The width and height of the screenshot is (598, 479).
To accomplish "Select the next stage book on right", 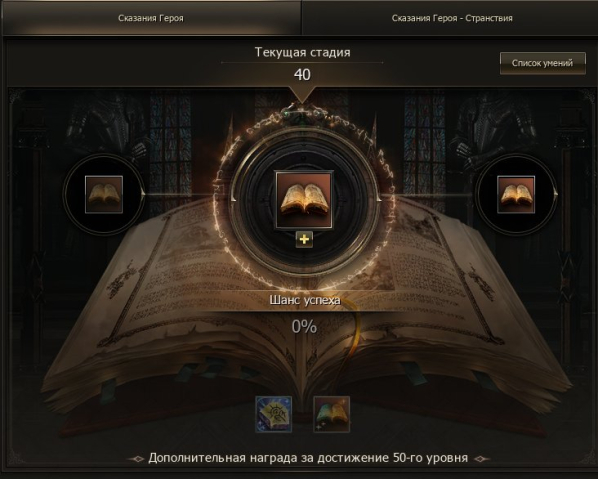I will (x=516, y=194).
